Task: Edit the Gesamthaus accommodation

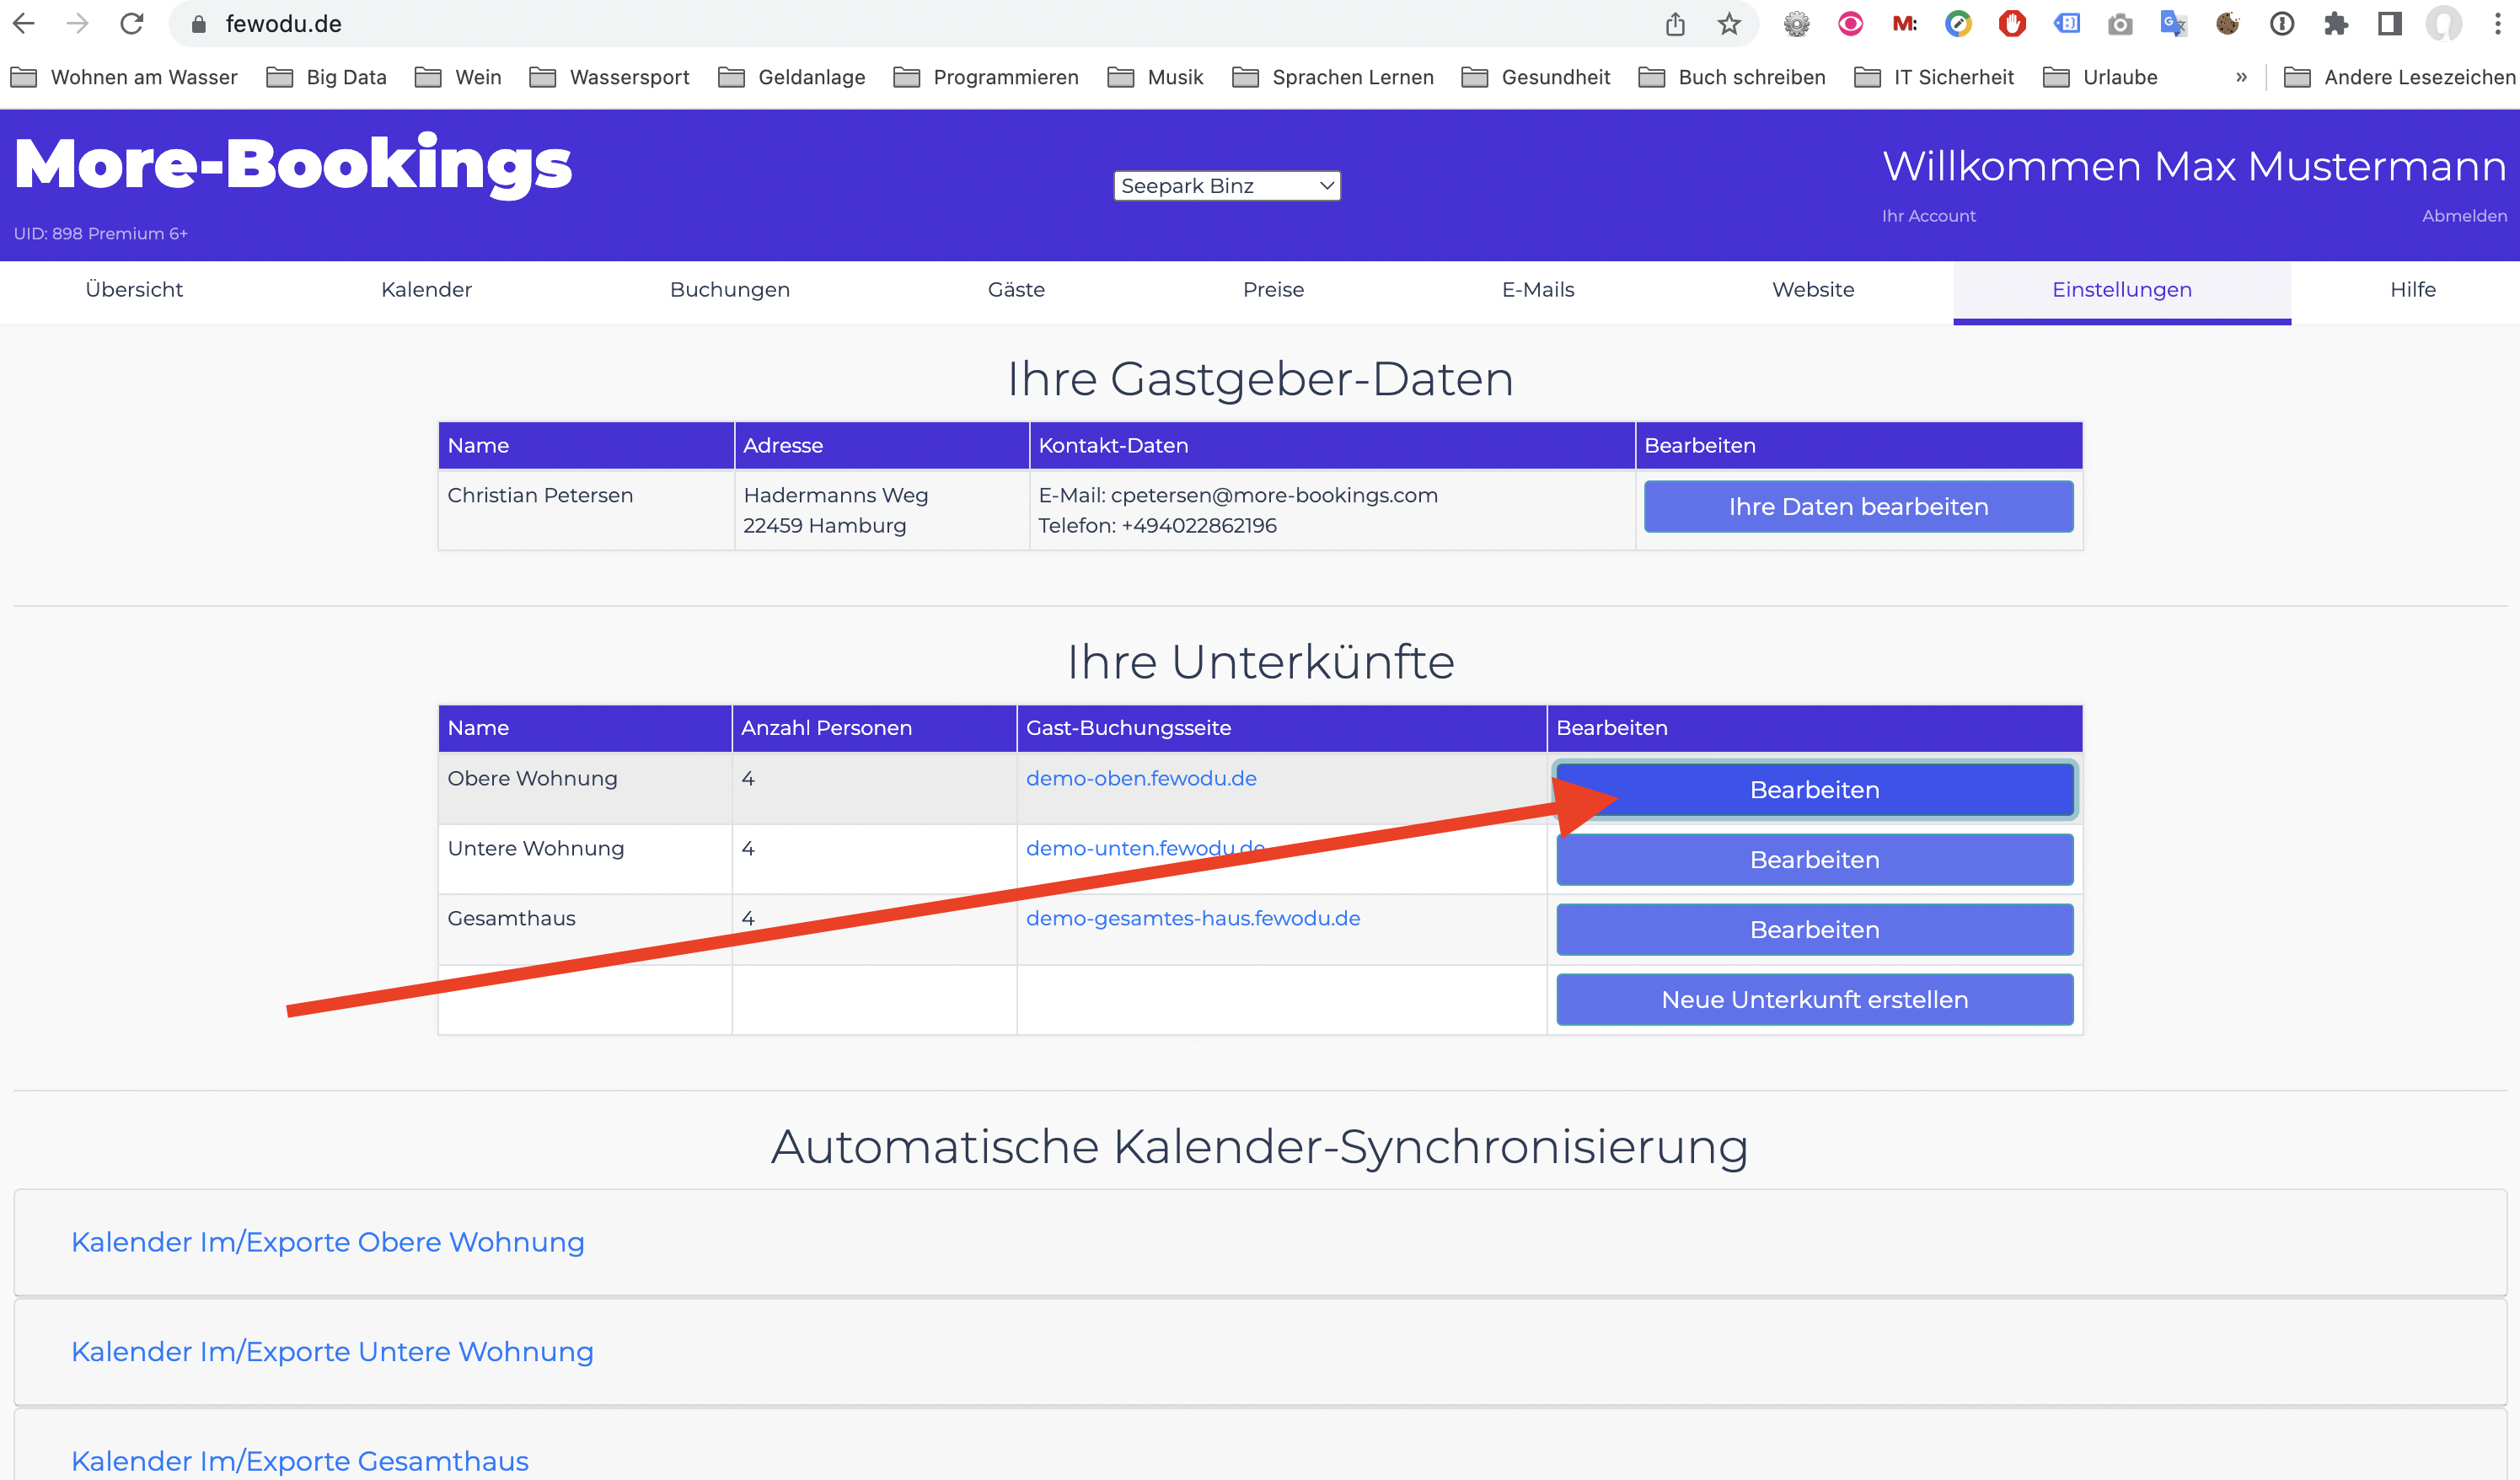Action: (1814, 930)
